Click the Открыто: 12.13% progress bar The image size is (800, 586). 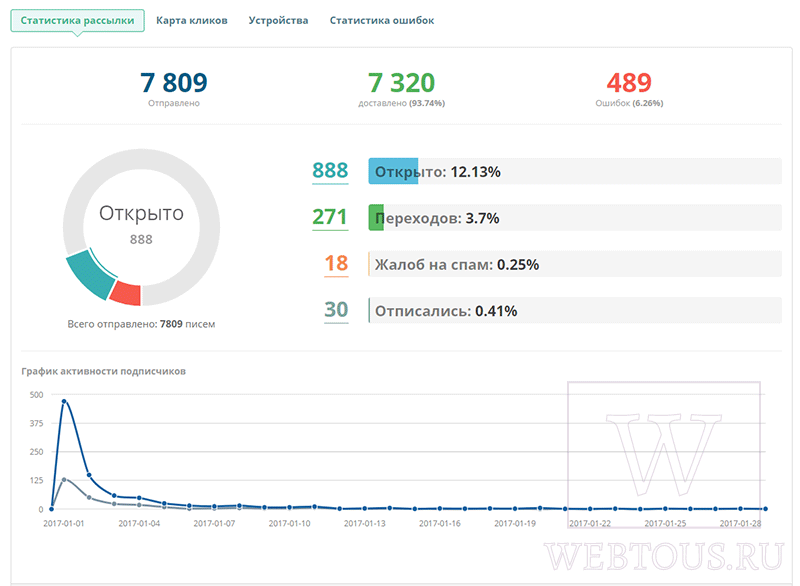(x=575, y=171)
